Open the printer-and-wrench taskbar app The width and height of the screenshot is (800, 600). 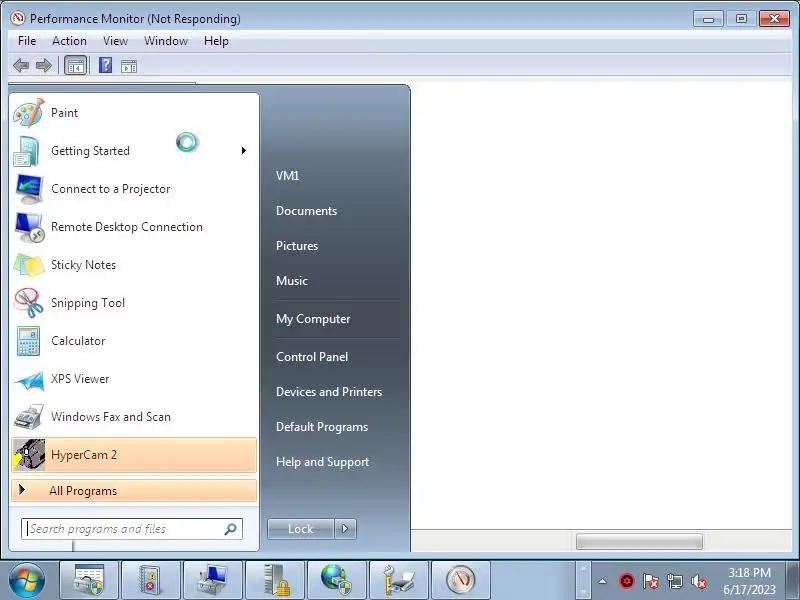[399, 580]
